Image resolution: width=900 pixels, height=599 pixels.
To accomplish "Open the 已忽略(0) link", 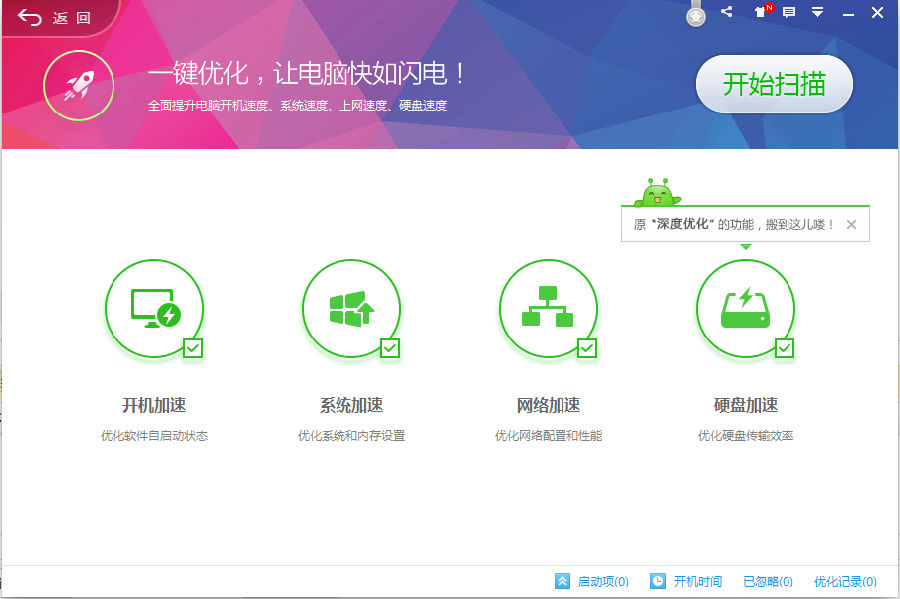I will tap(768, 582).
